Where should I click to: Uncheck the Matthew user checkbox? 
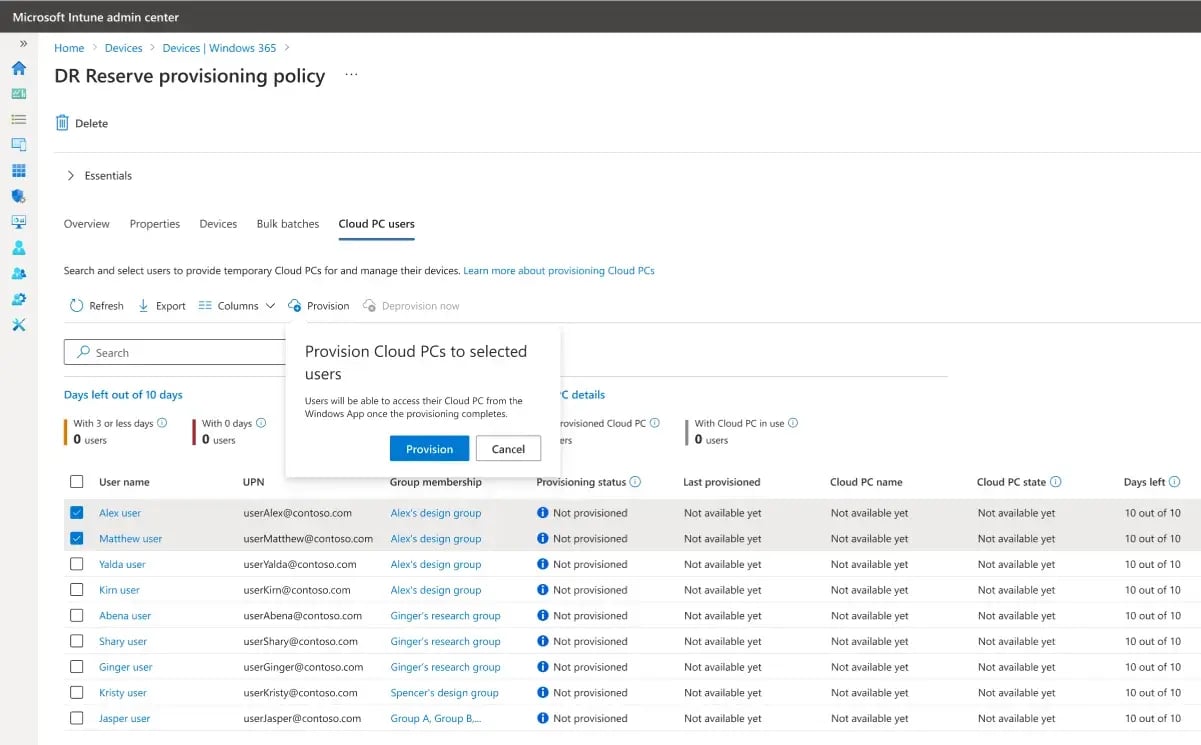(77, 538)
